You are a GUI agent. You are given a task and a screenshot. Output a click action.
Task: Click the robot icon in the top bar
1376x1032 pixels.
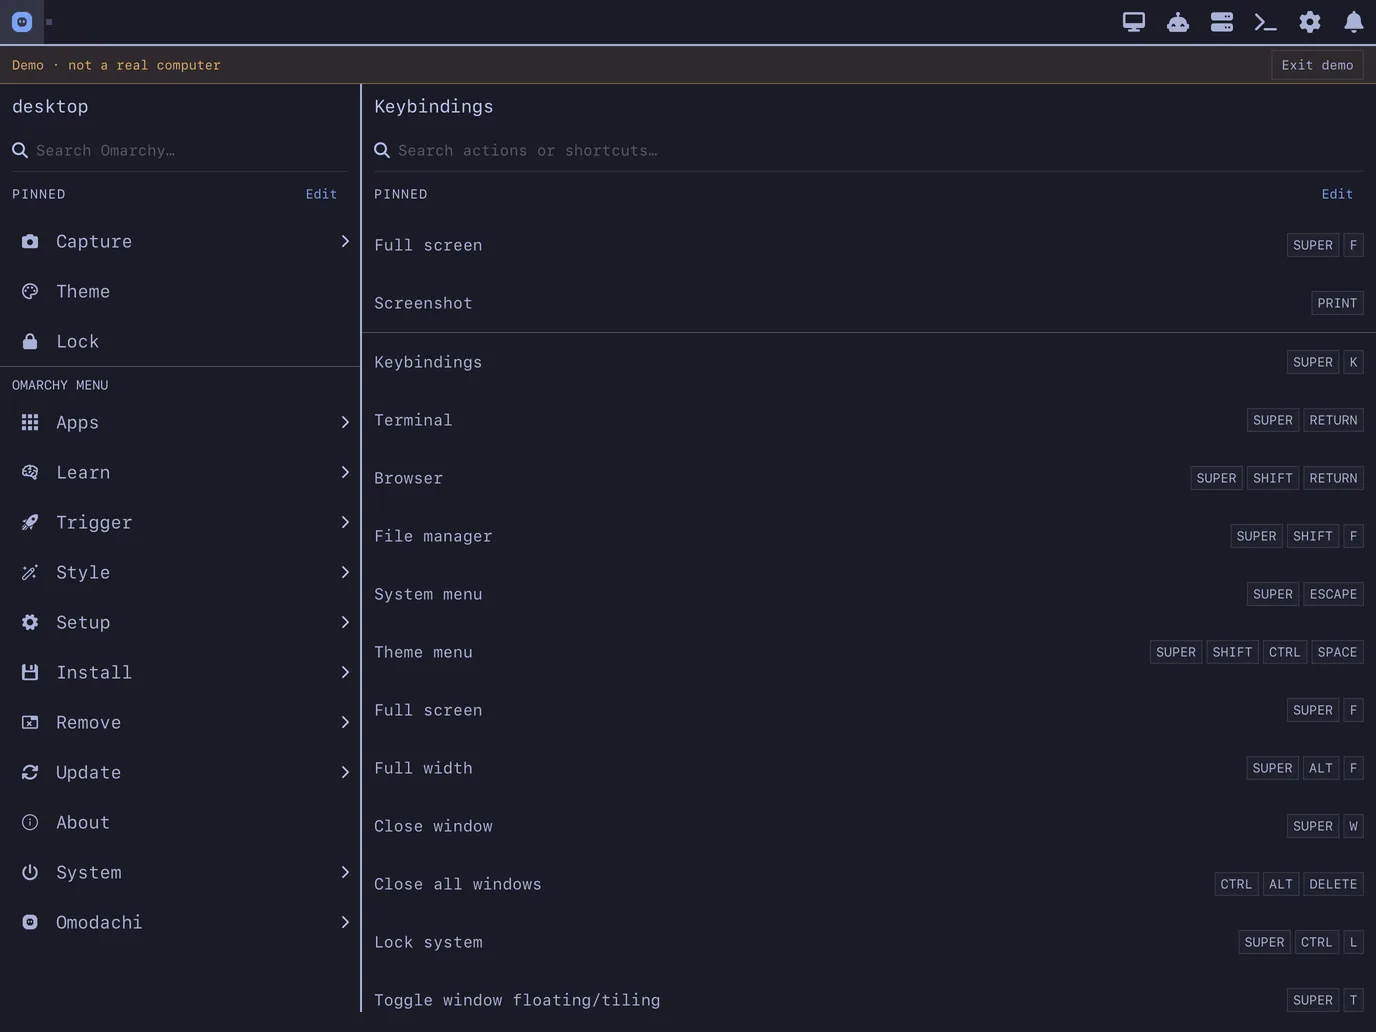[1178, 22]
